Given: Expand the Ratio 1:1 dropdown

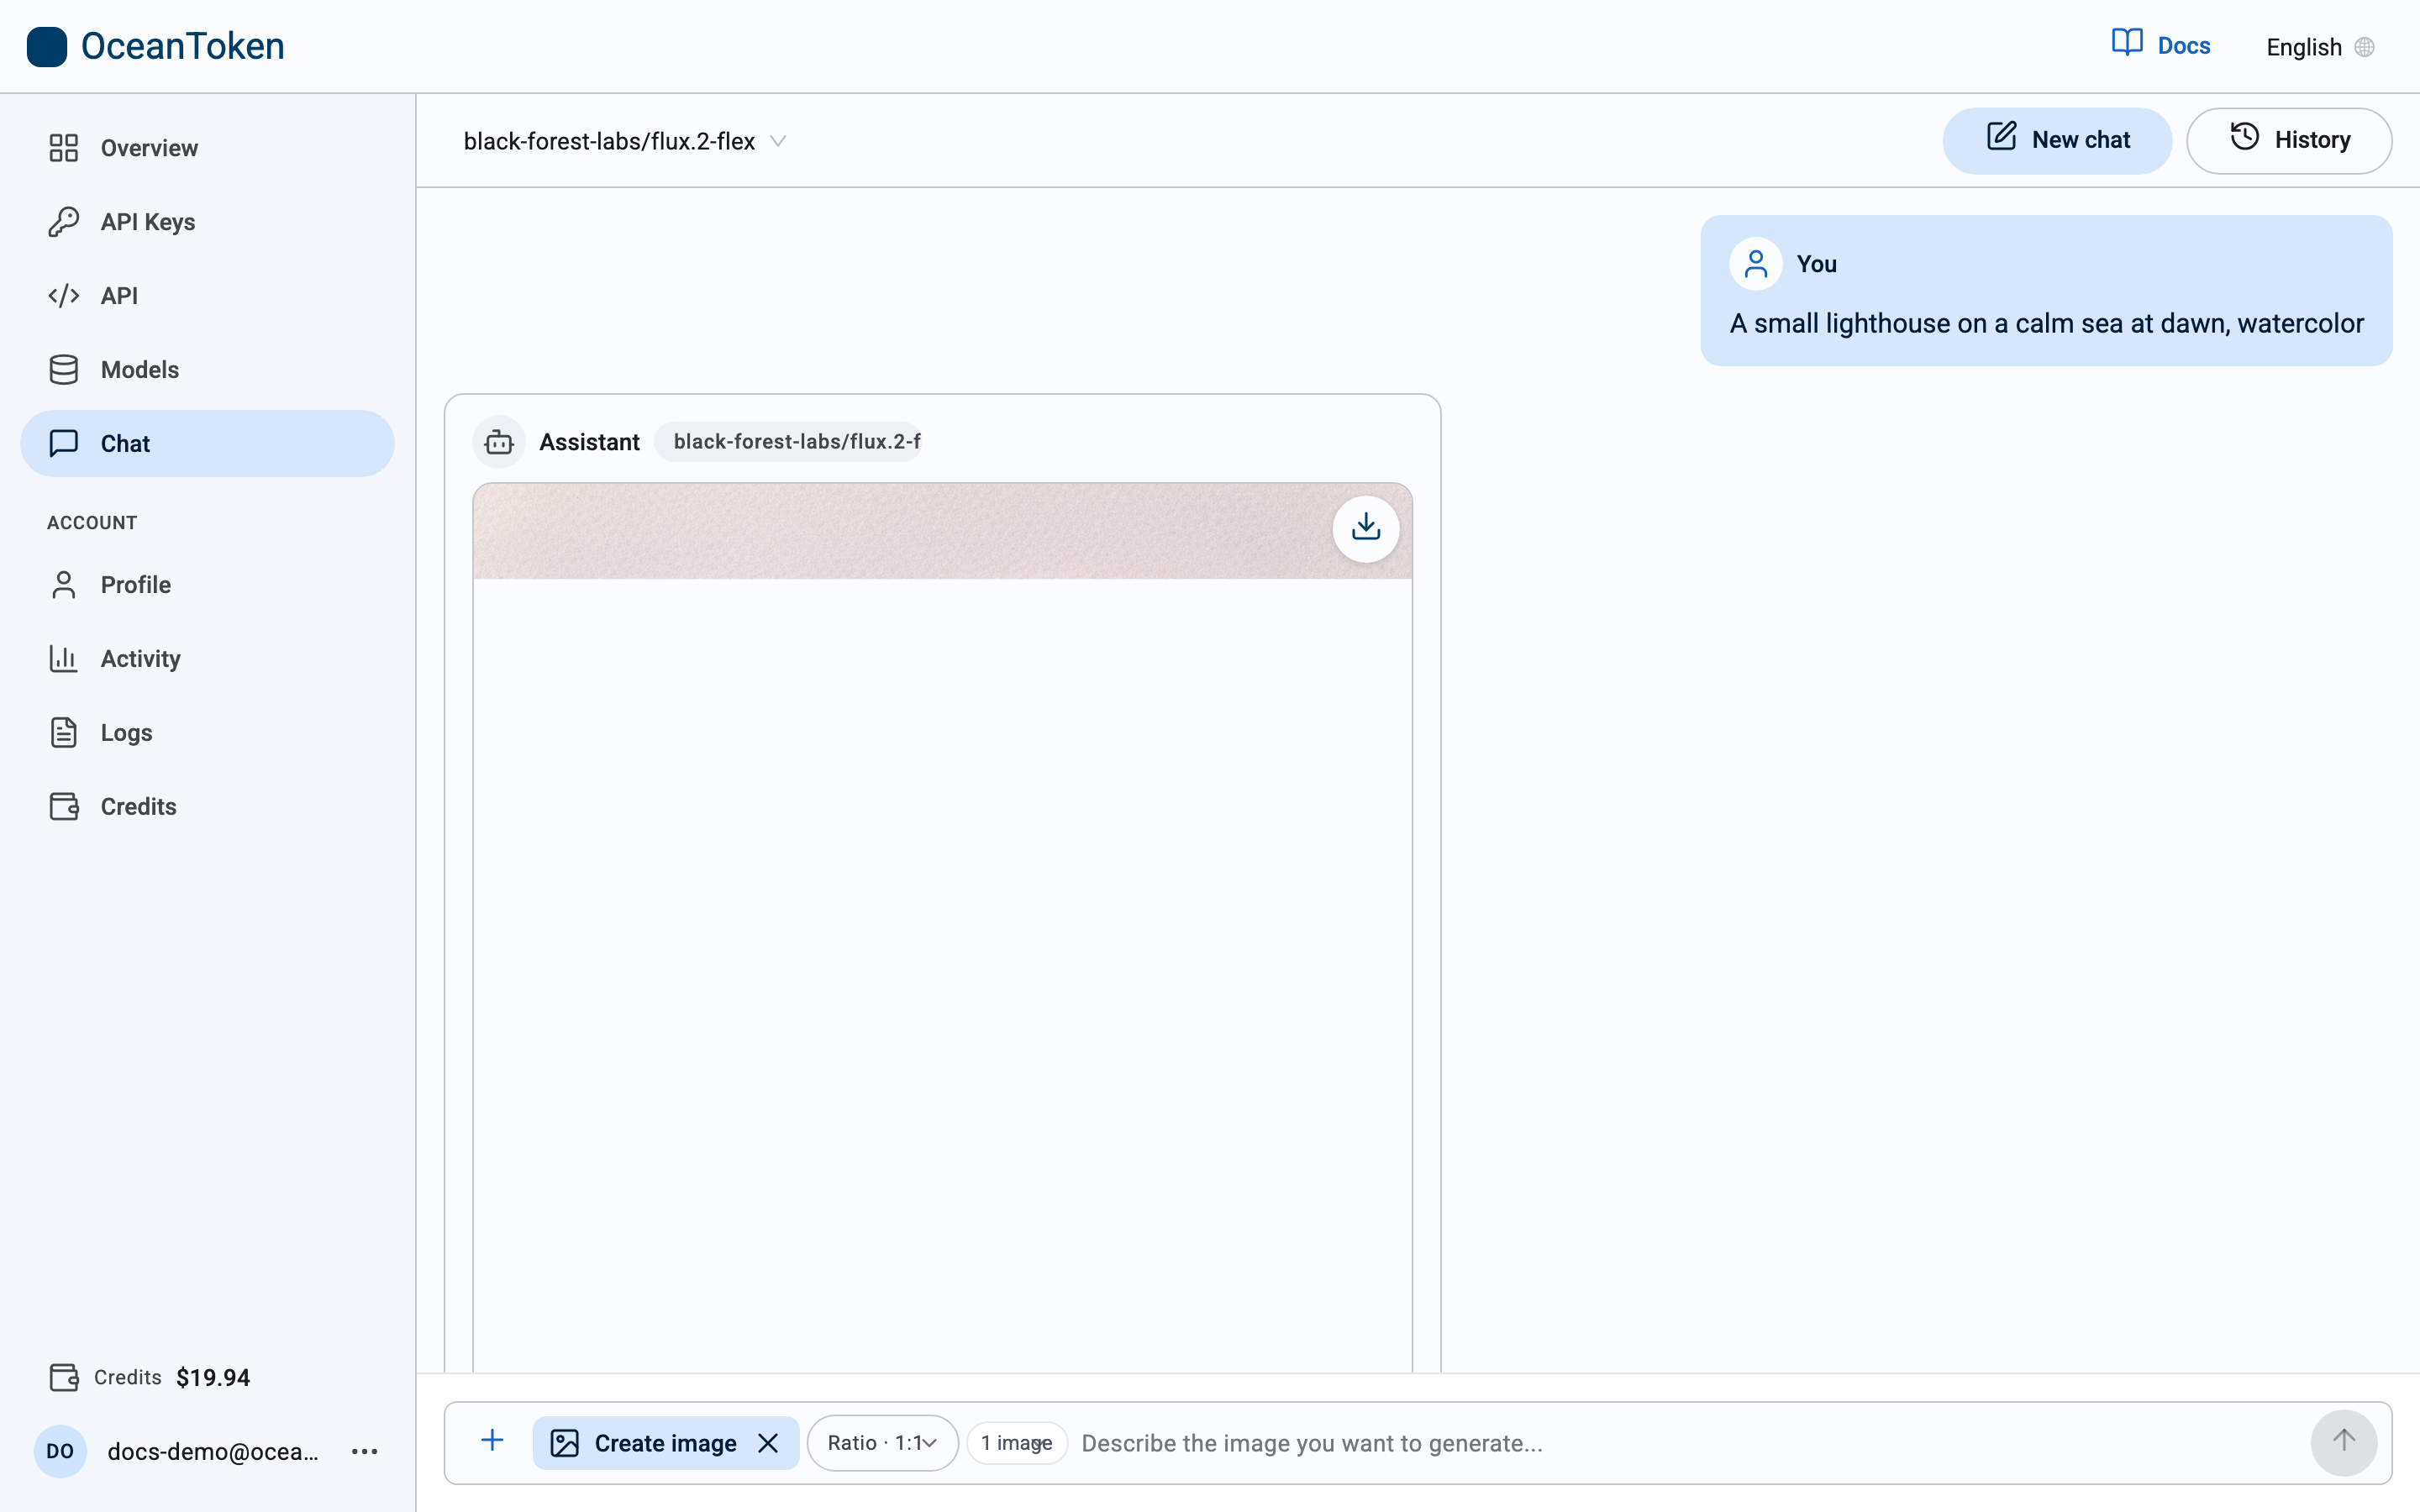Looking at the screenshot, I should tap(882, 1443).
